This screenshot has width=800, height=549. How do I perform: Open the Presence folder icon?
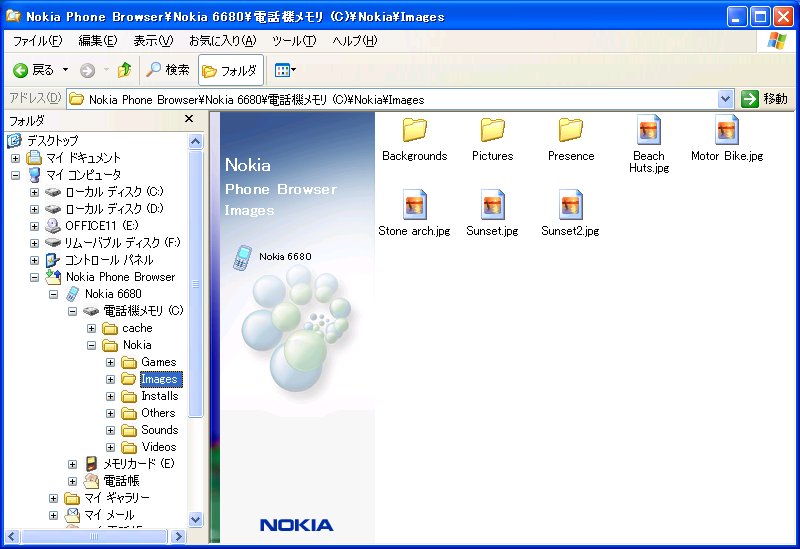click(x=570, y=129)
